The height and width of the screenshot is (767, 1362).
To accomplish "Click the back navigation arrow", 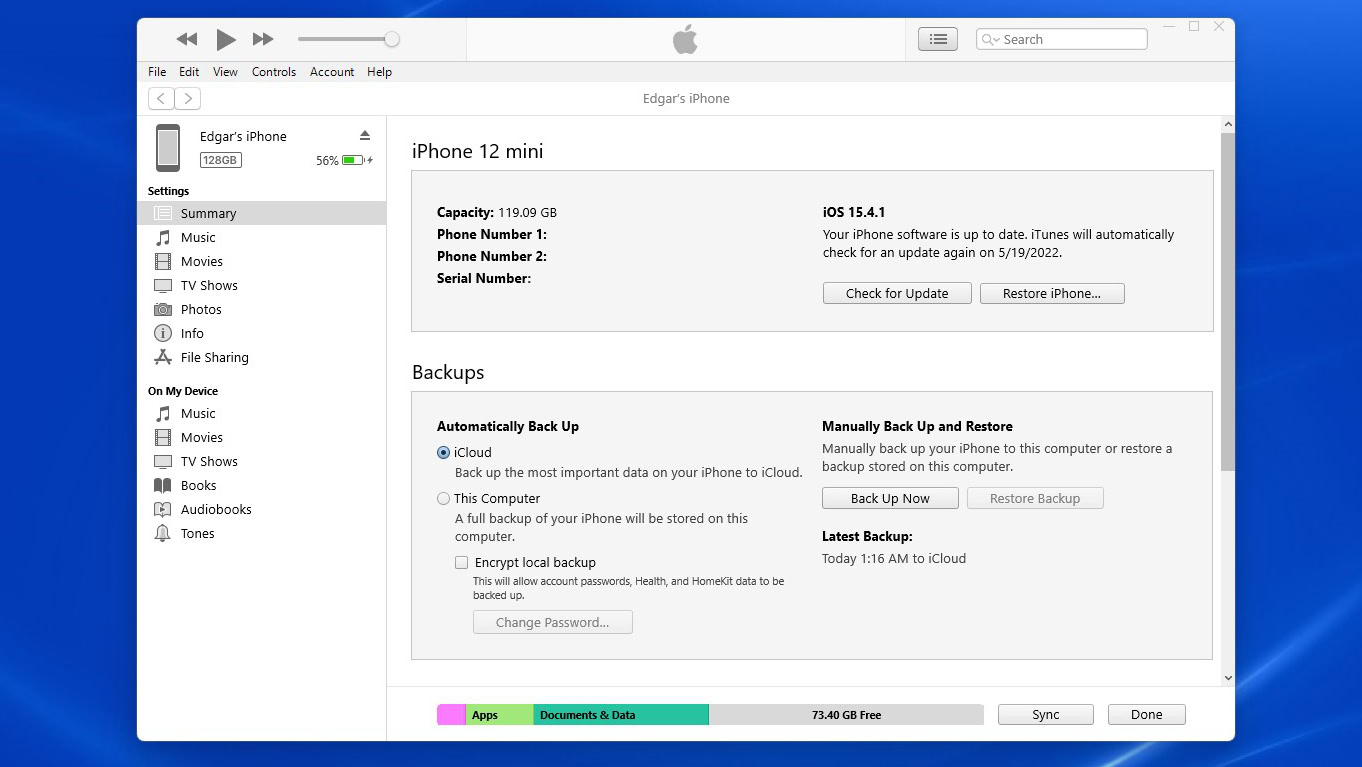I will click(x=161, y=98).
